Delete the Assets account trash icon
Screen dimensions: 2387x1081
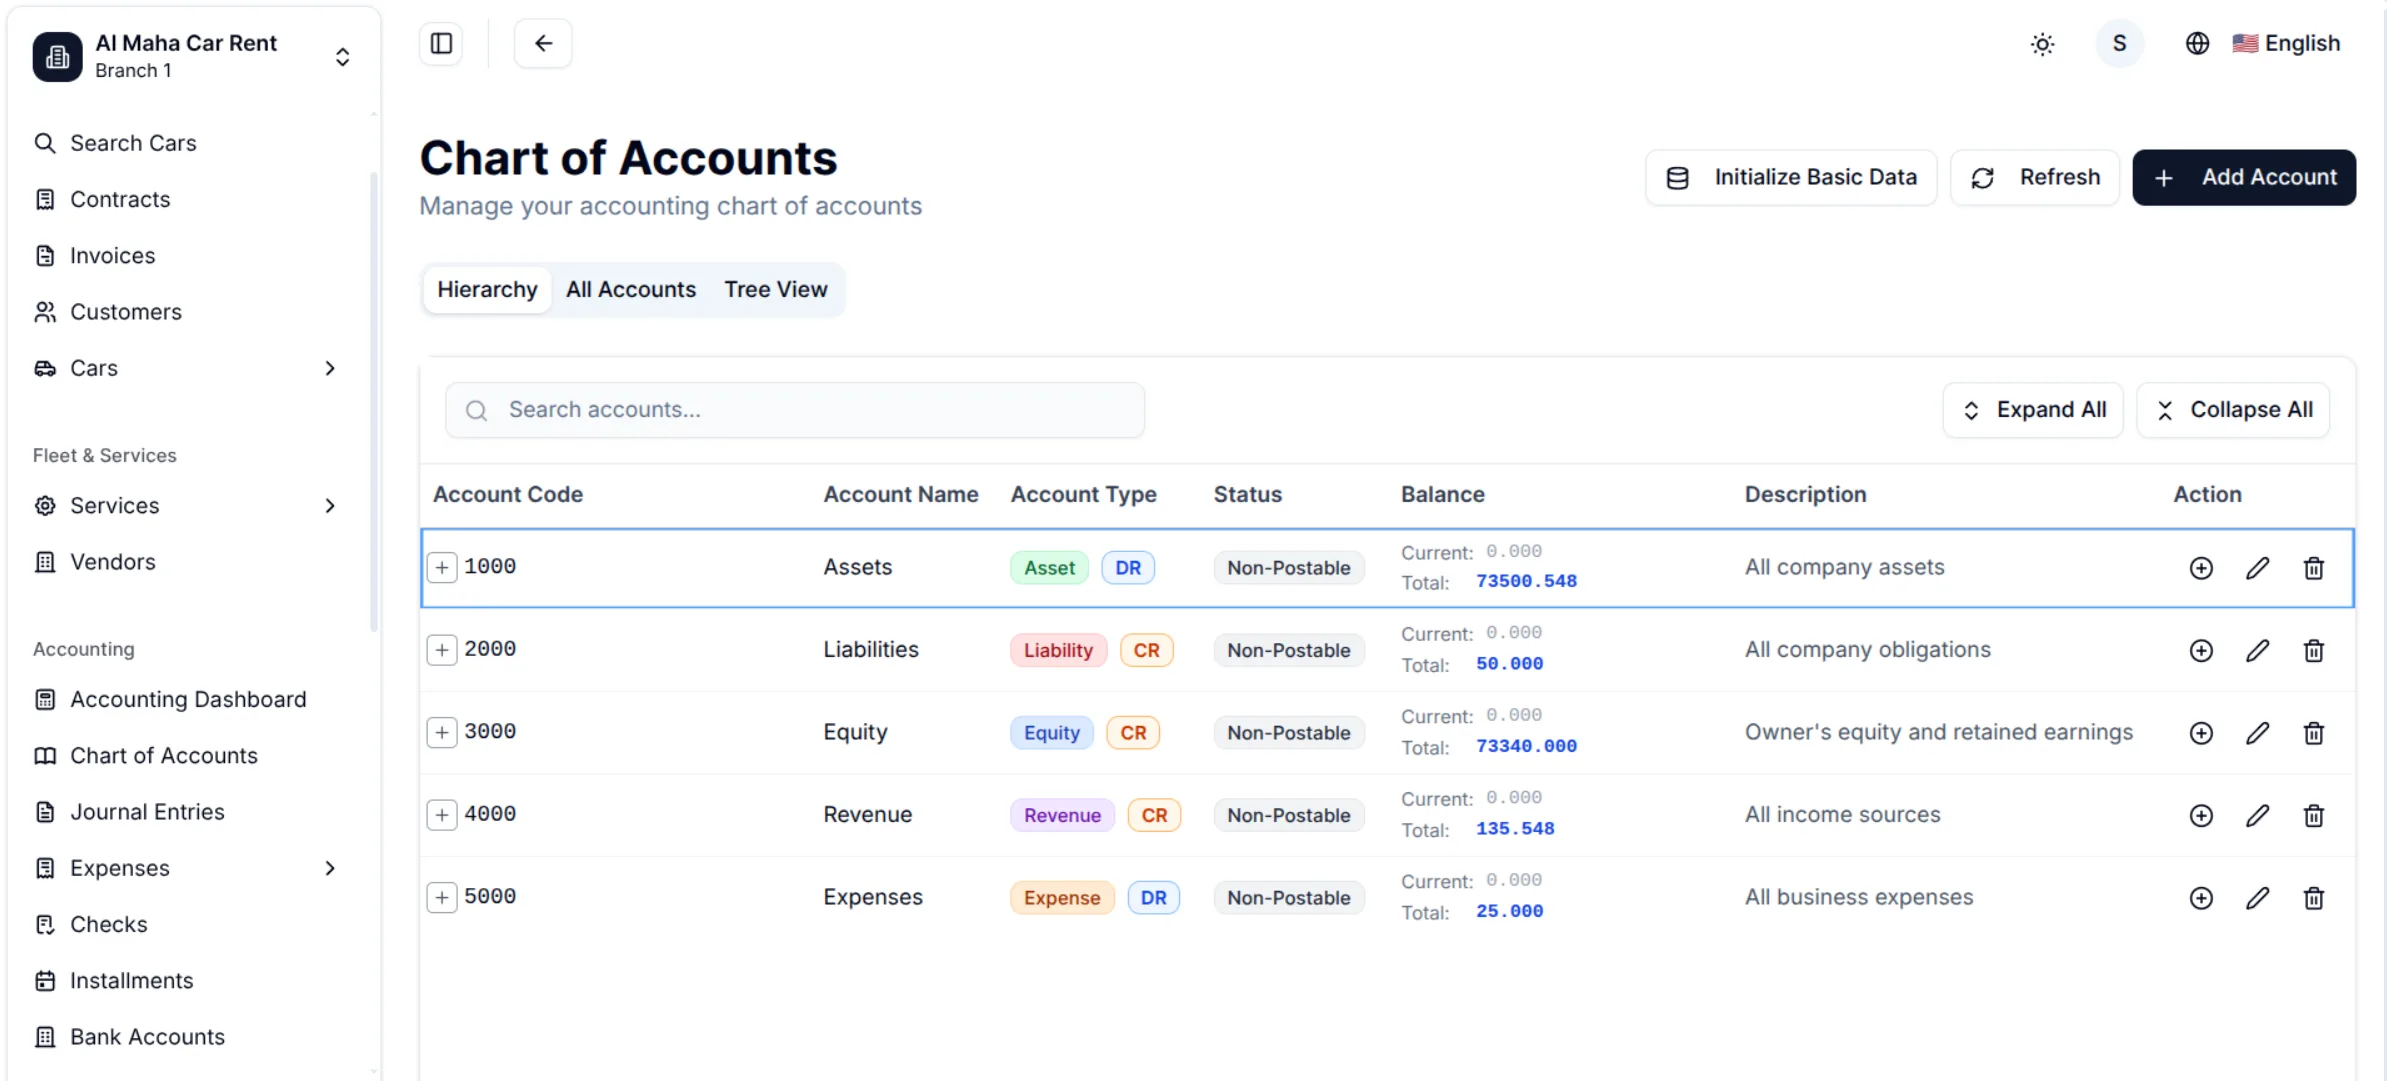pos(2314,568)
